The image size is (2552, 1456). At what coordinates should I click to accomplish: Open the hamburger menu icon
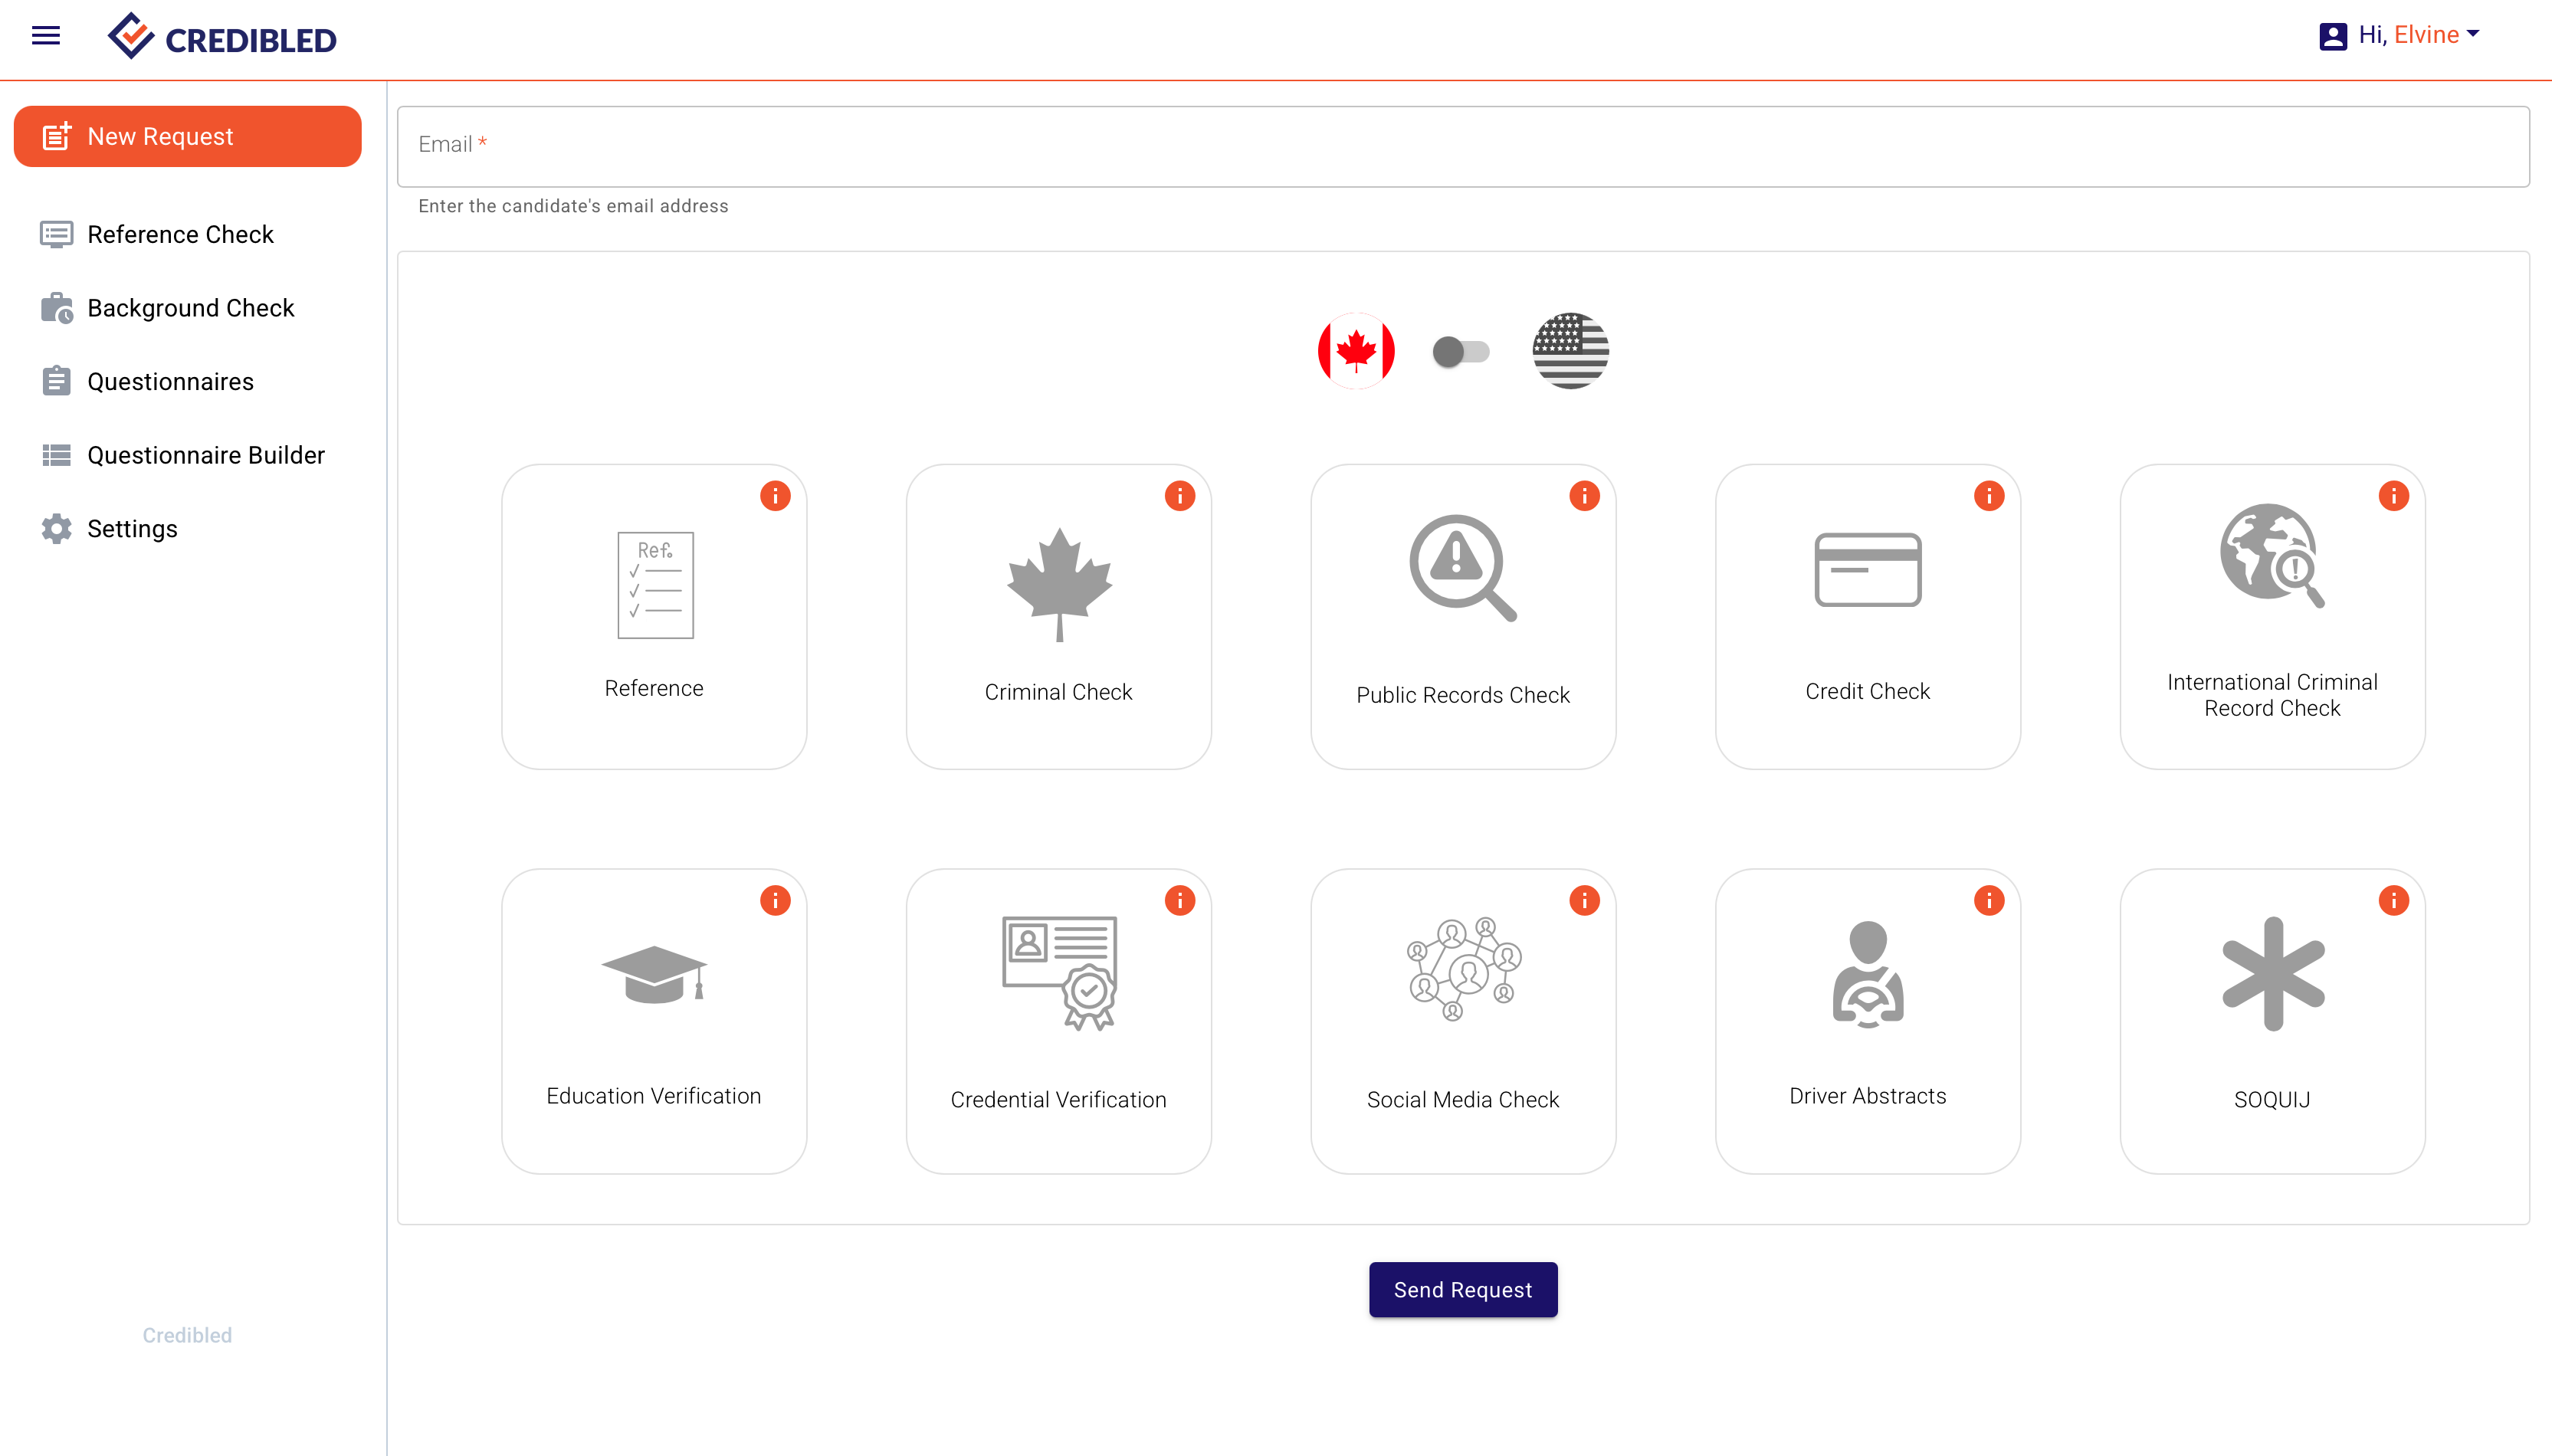(46, 36)
